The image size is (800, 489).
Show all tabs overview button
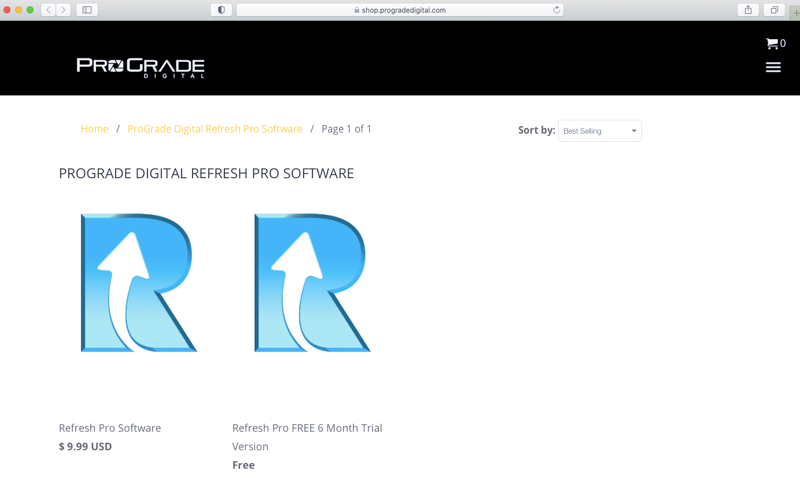[x=774, y=10]
